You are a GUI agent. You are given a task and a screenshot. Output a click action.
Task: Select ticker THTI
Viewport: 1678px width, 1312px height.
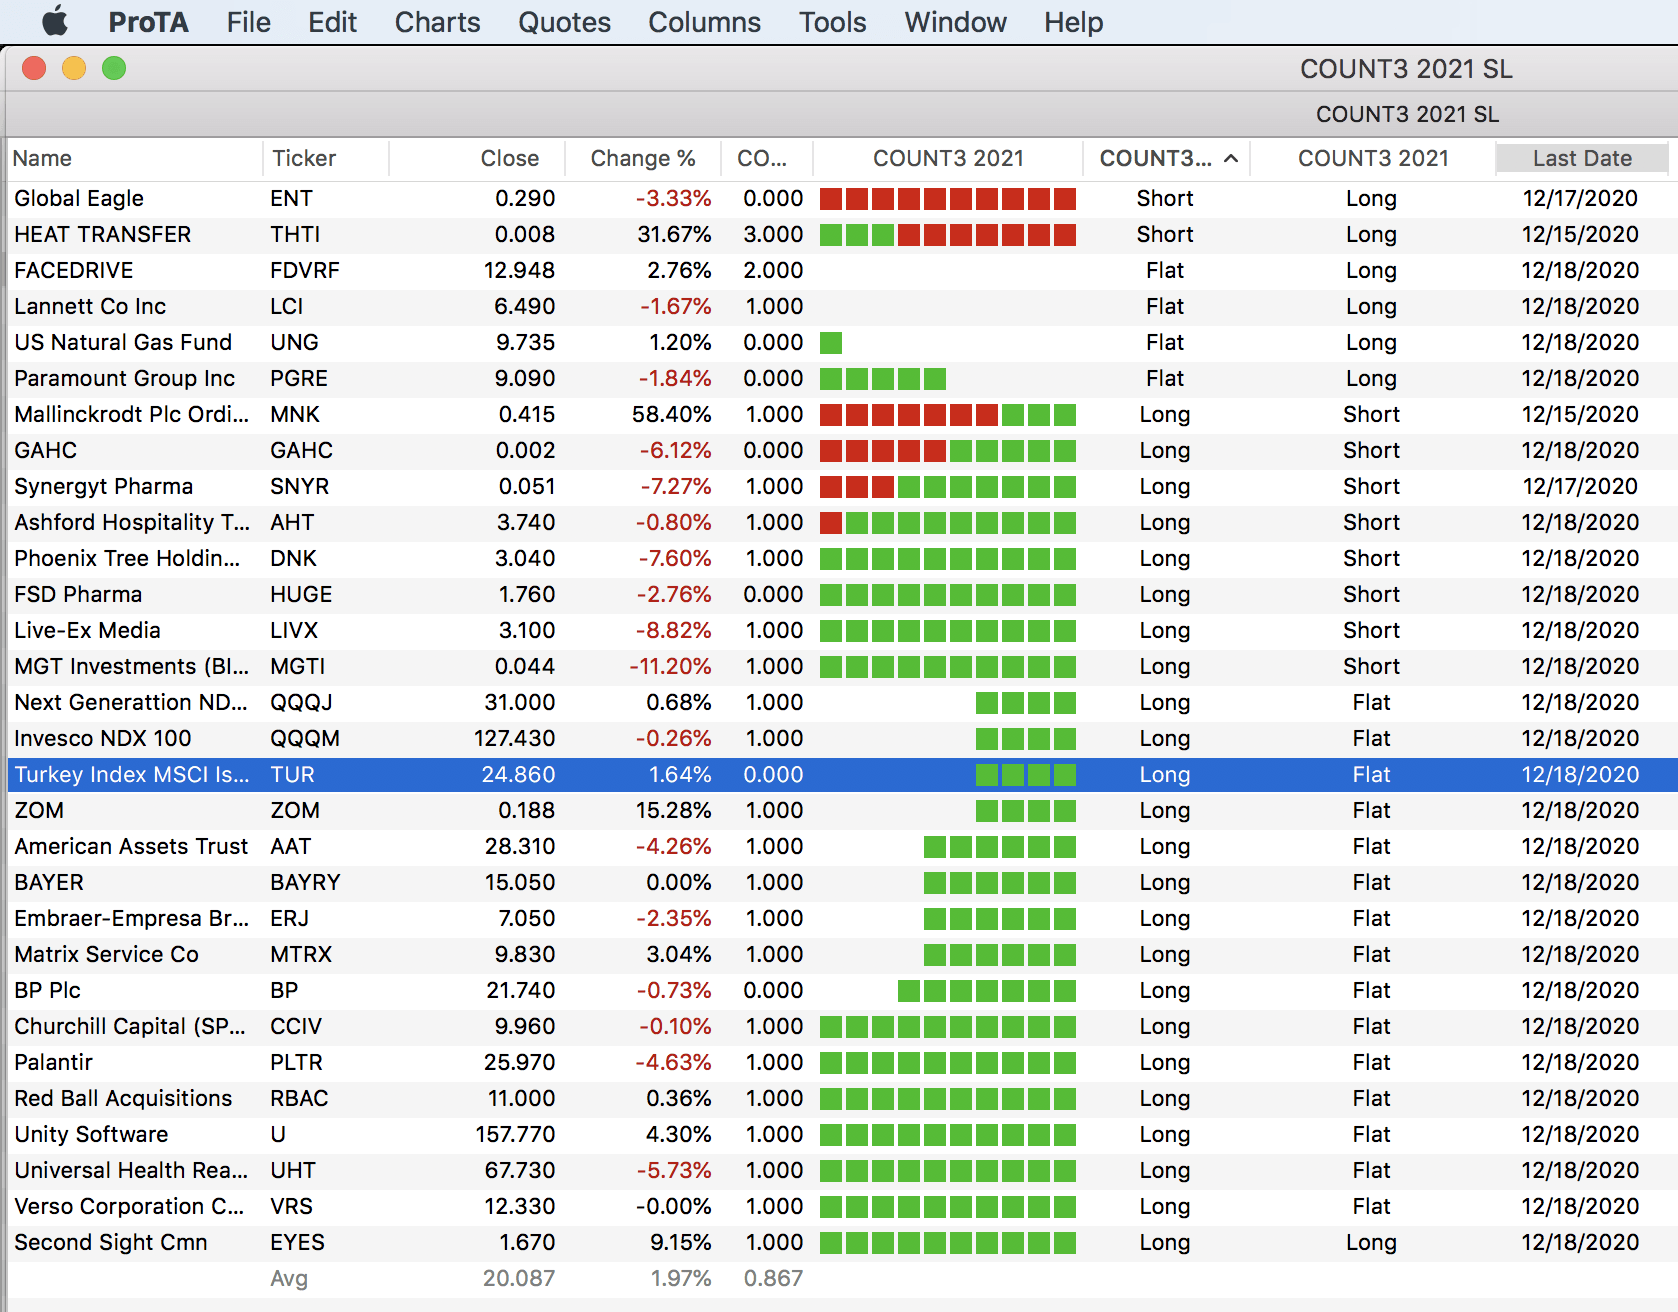tap(295, 234)
